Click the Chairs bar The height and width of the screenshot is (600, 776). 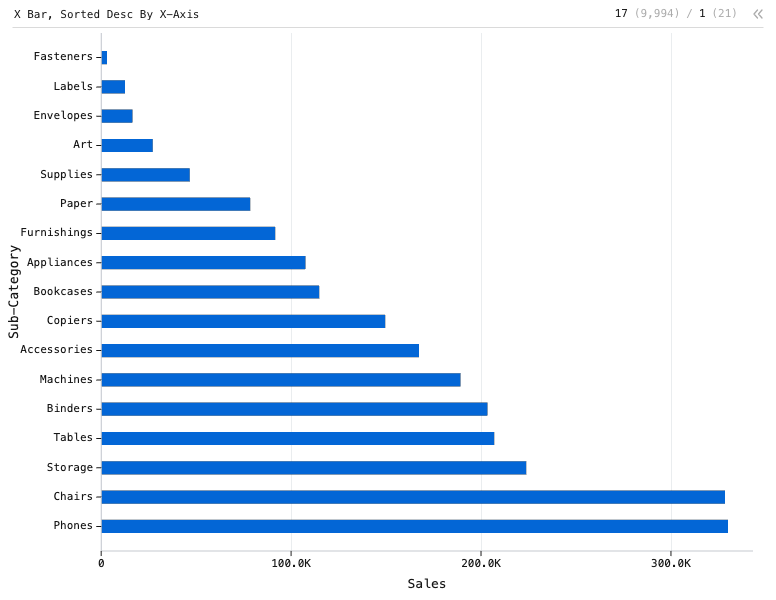click(413, 497)
